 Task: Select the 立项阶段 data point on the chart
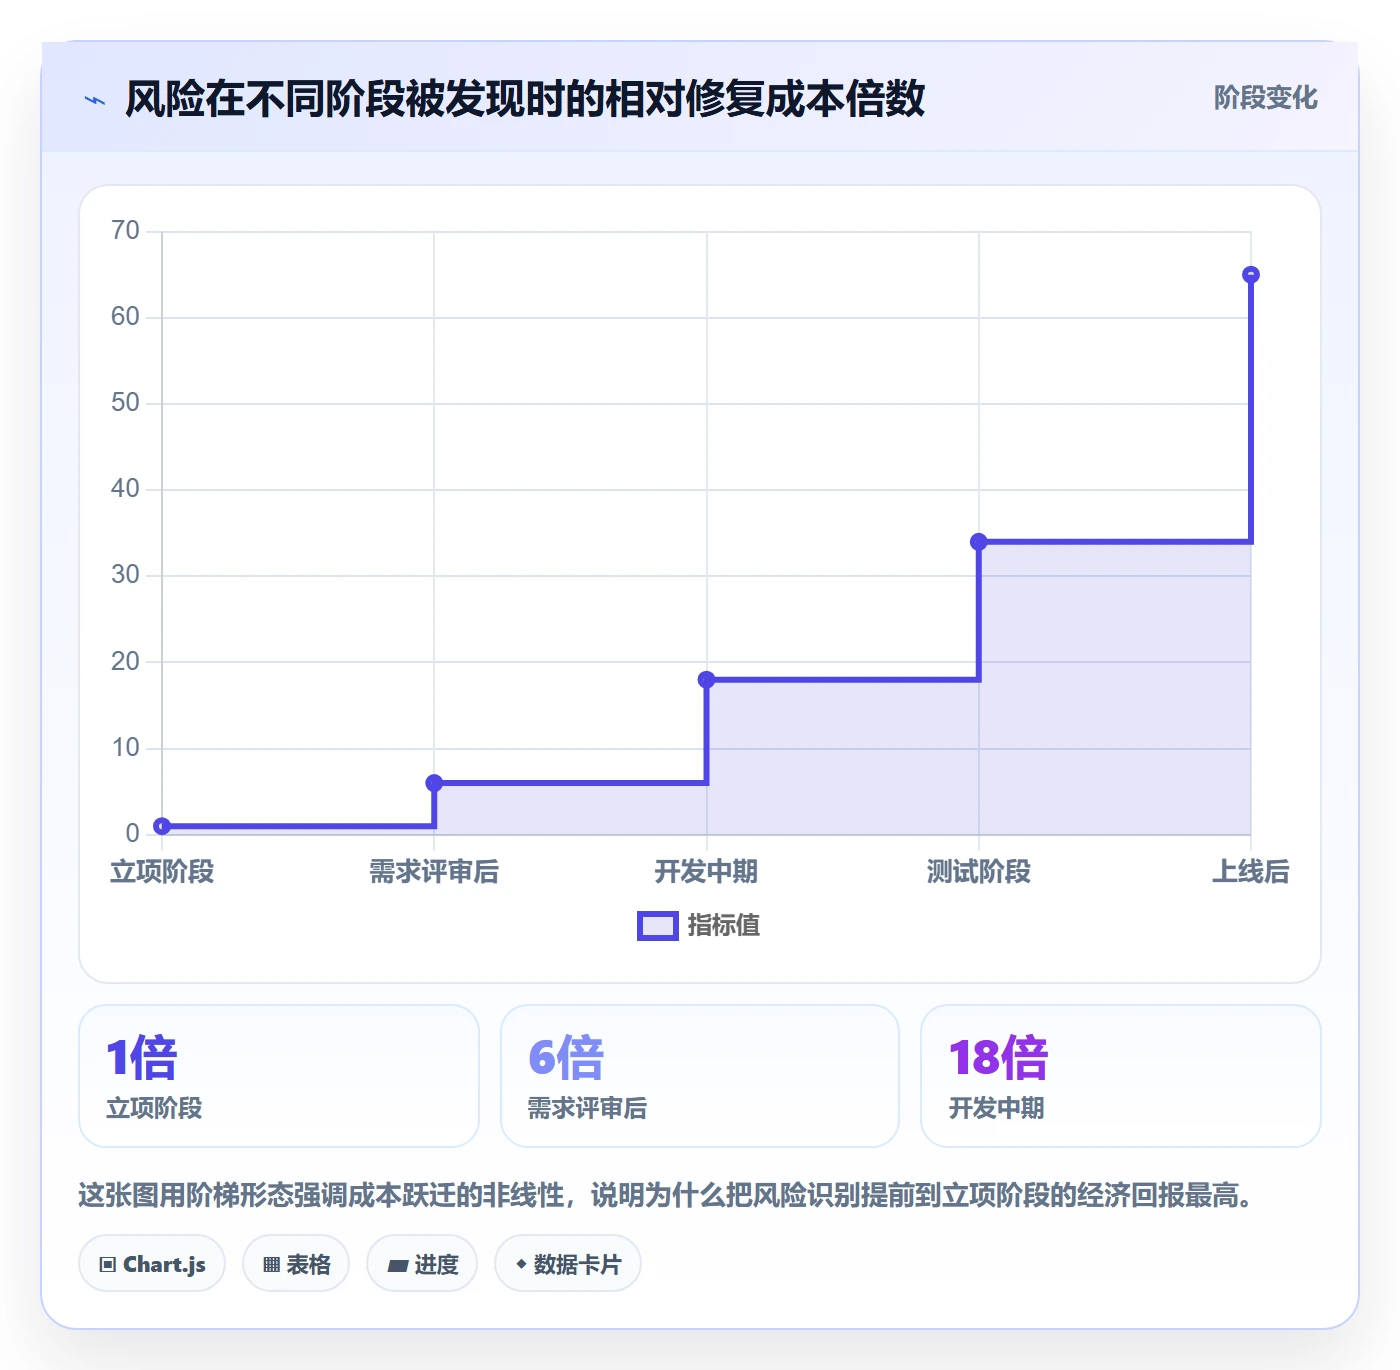click(162, 826)
